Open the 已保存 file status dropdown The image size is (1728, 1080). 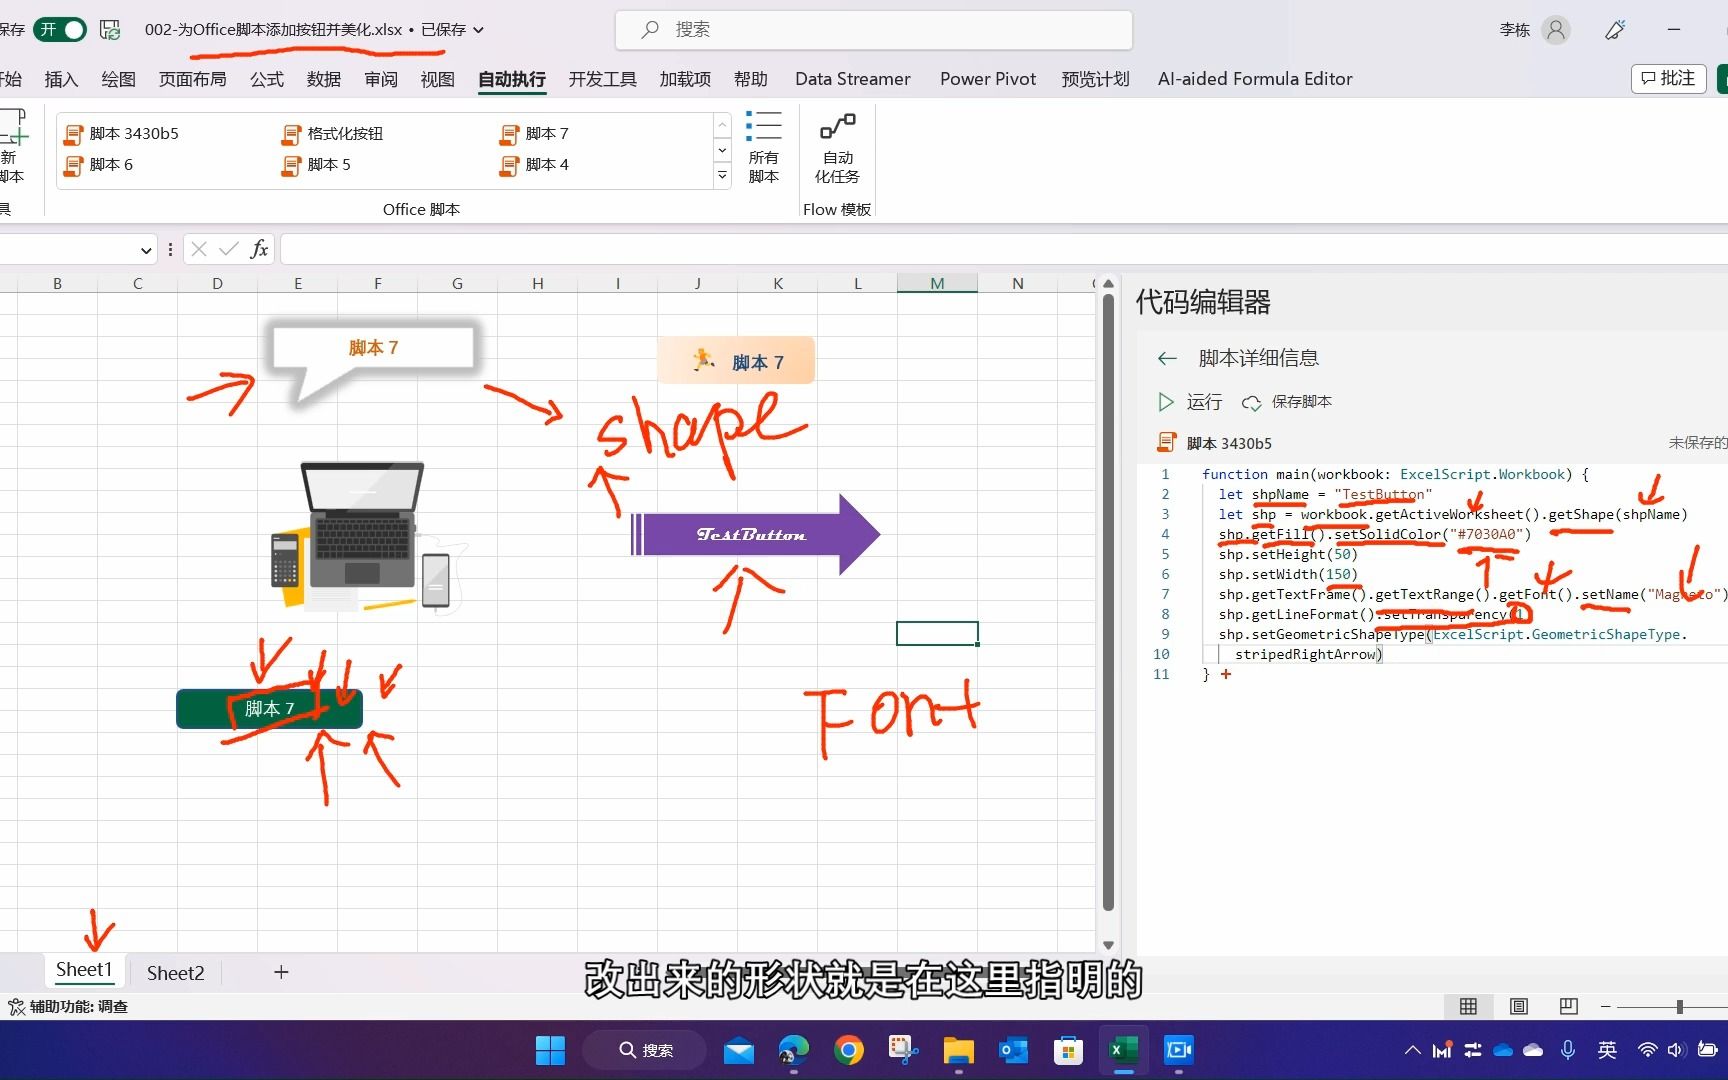(x=477, y=30)
